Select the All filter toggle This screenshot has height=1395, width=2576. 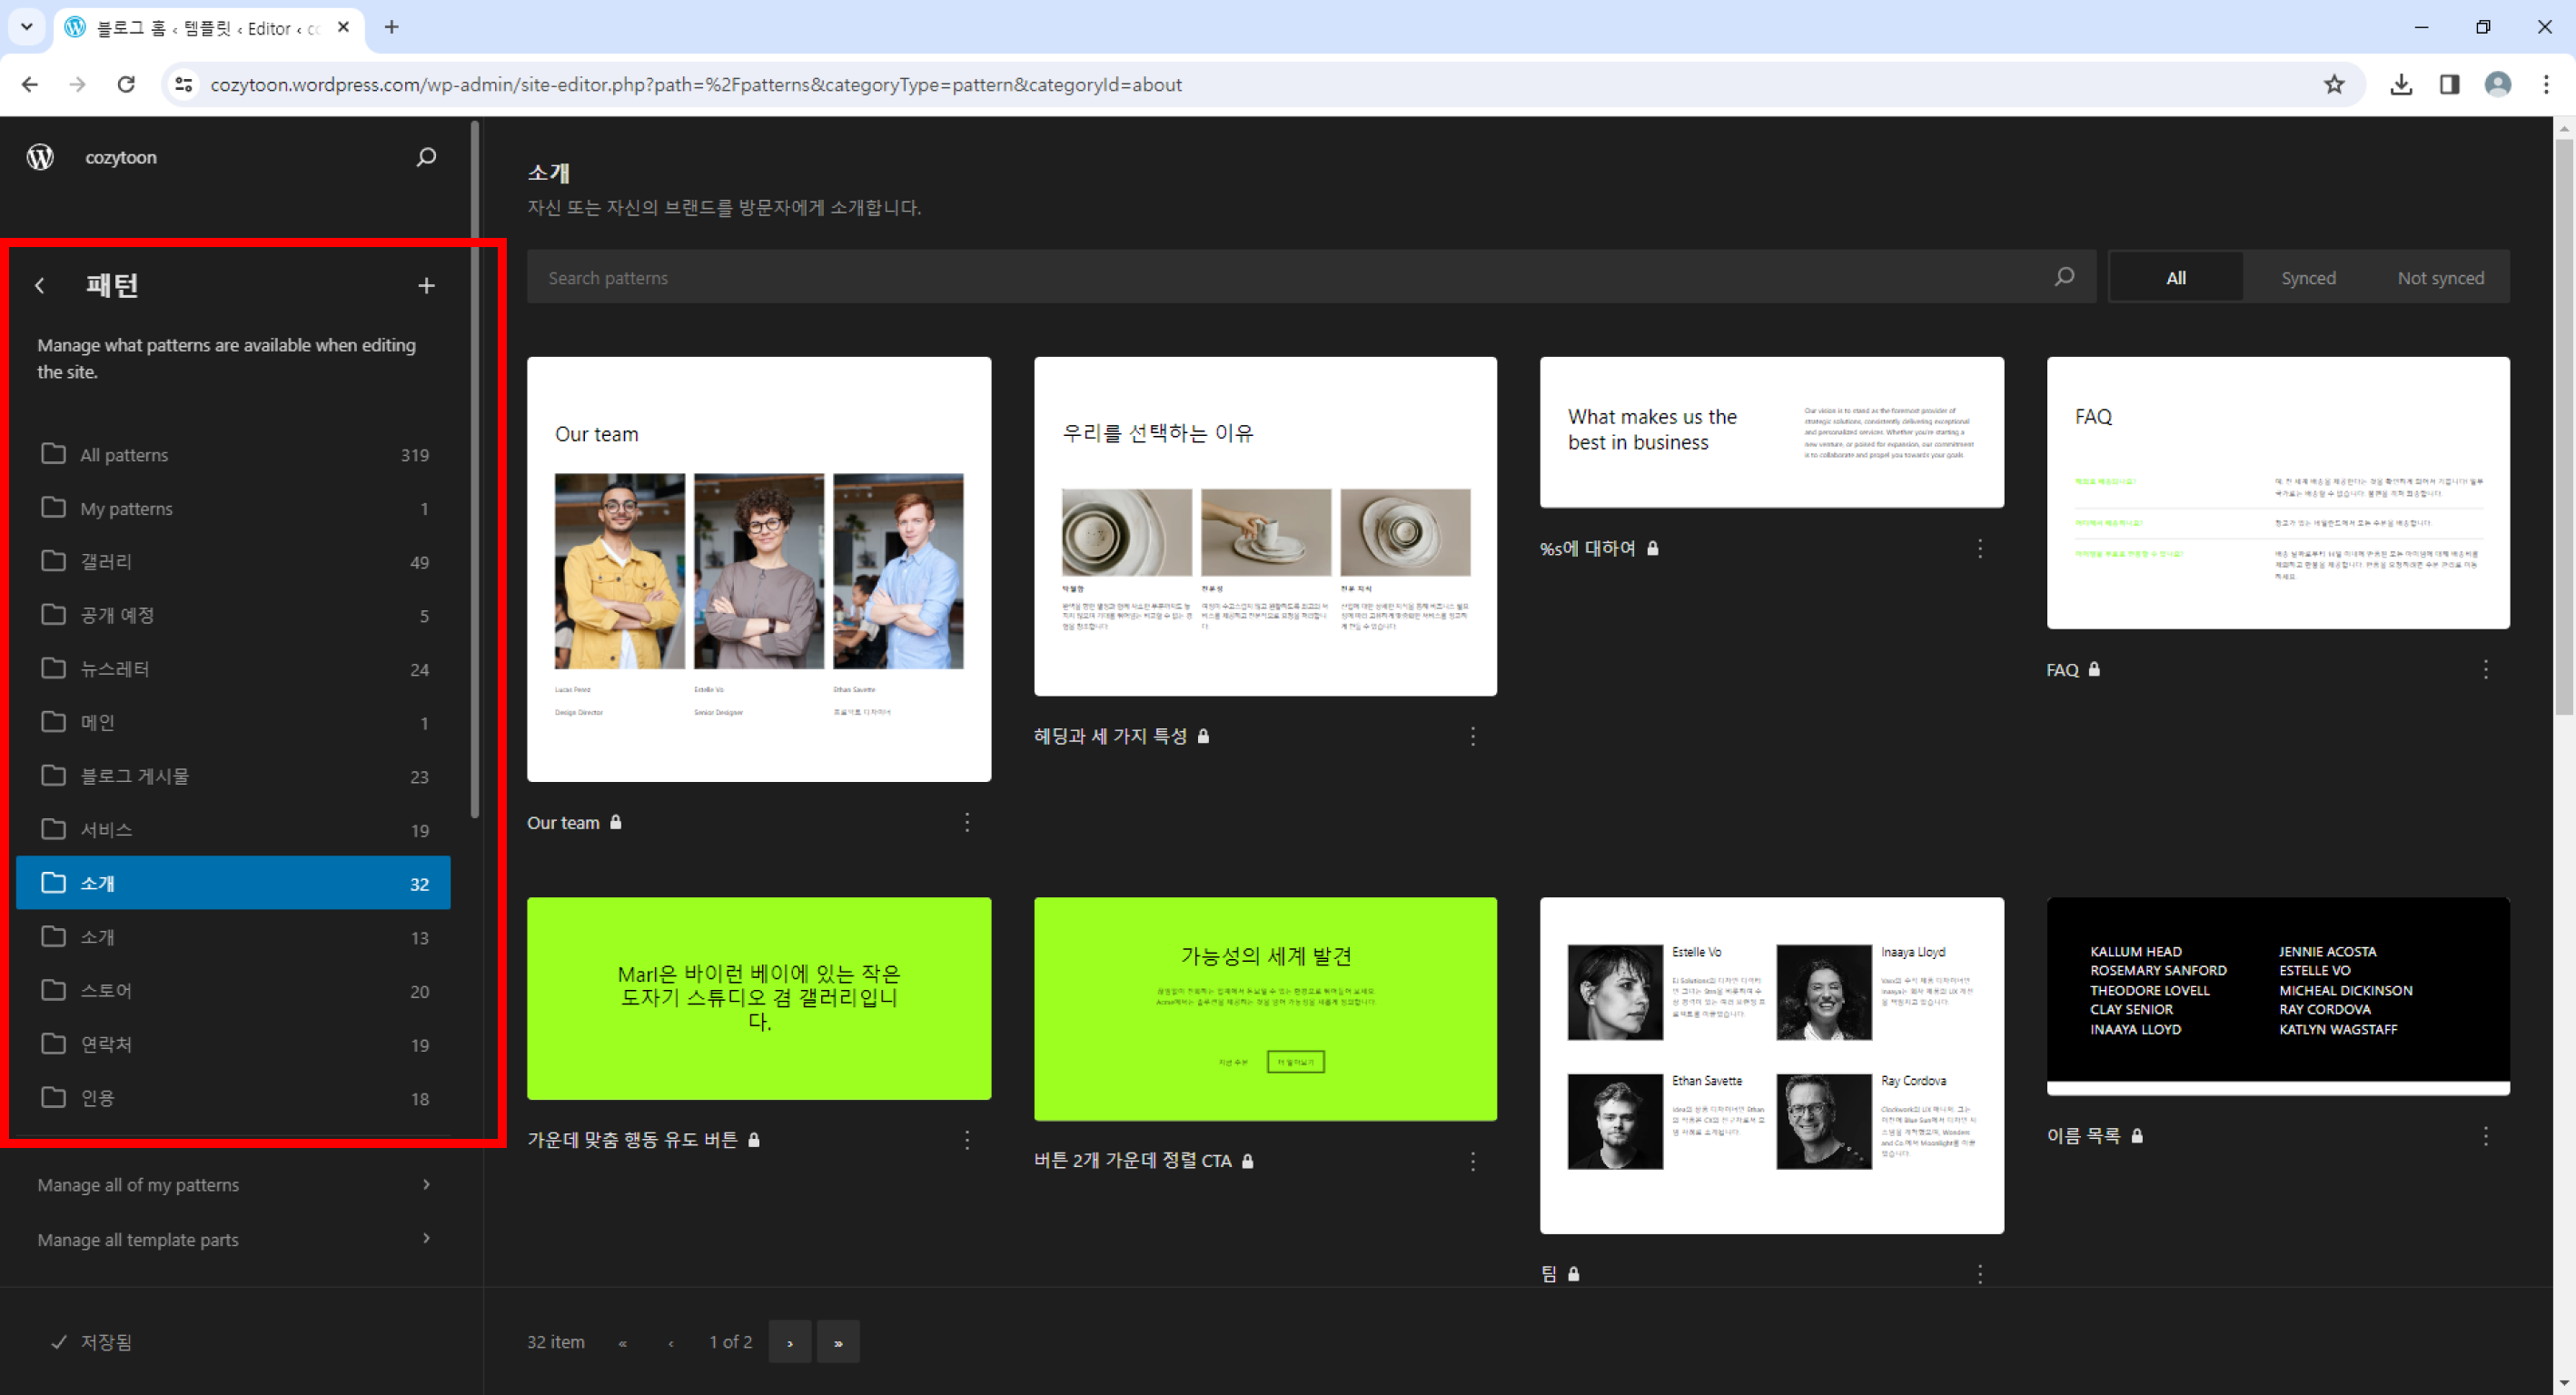click(x=2175, y=278)
